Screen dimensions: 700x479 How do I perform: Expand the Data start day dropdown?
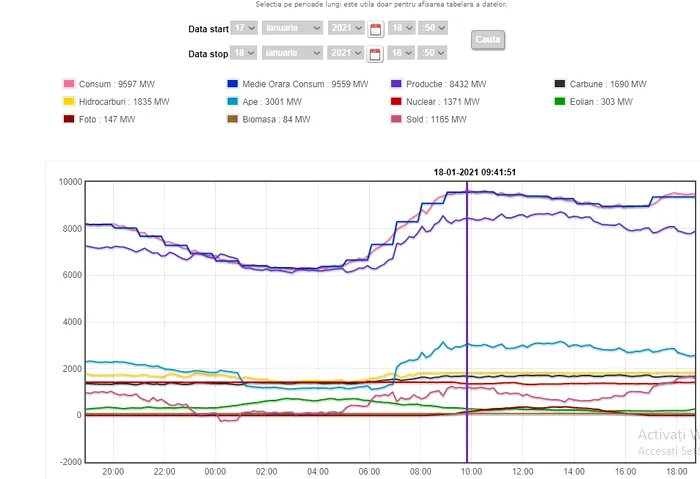click(243, 28)
